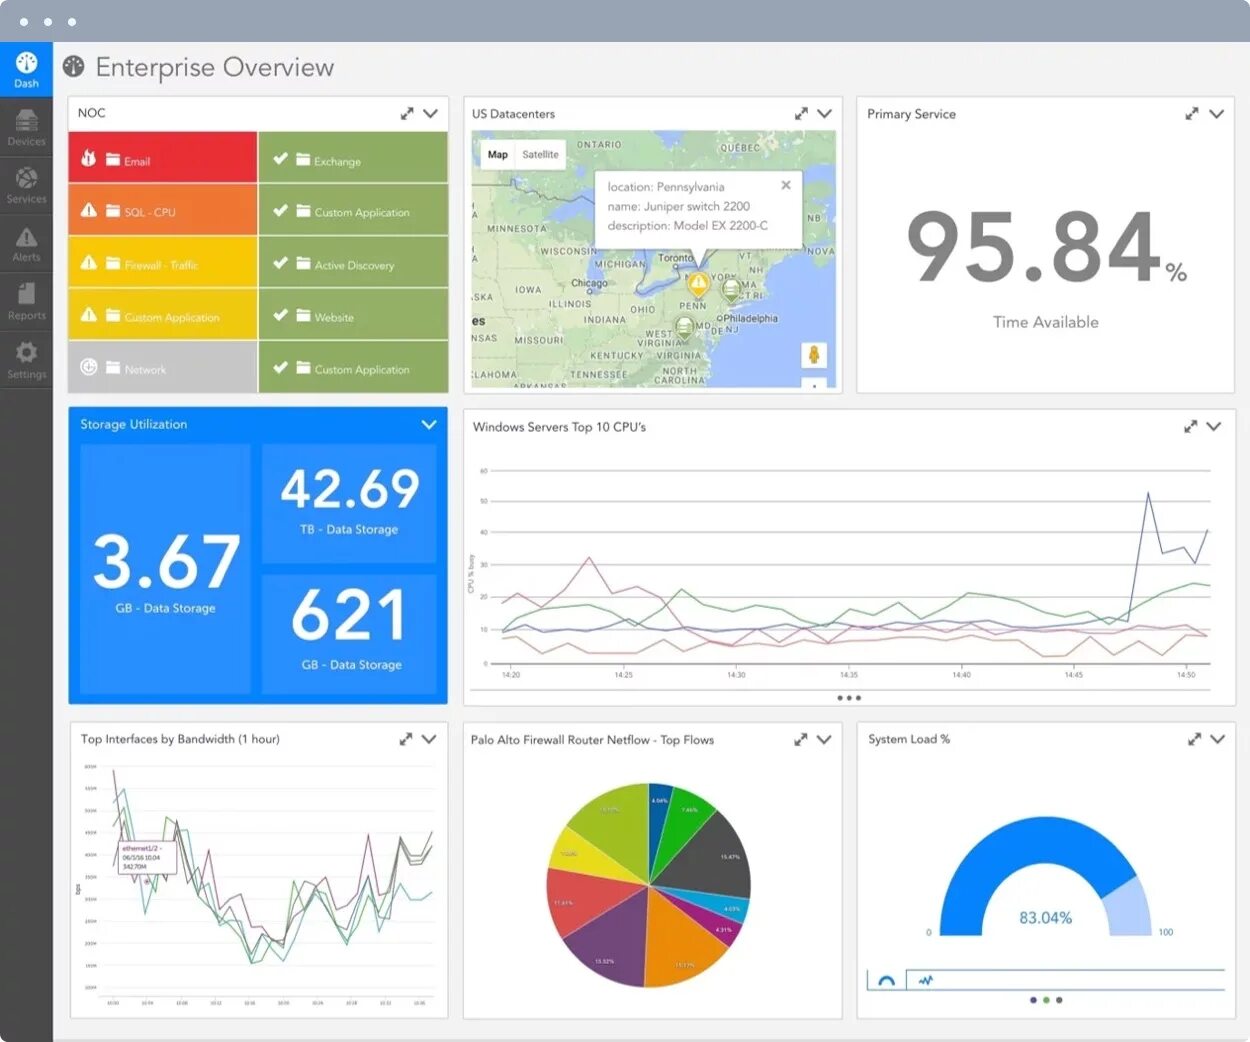Screen dimensions: 1250x1042
Task: Open the Palo Alto Firewall widget dropdown
Action: (824, 740)
